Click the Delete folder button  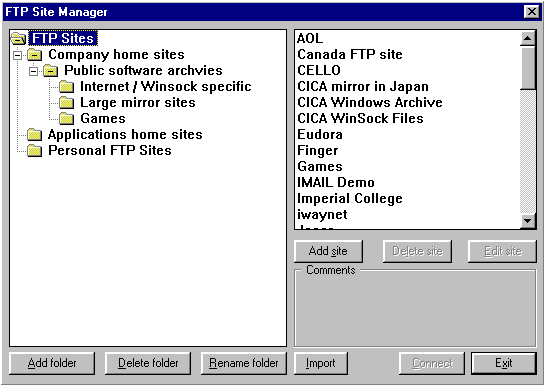coord(148,363)
